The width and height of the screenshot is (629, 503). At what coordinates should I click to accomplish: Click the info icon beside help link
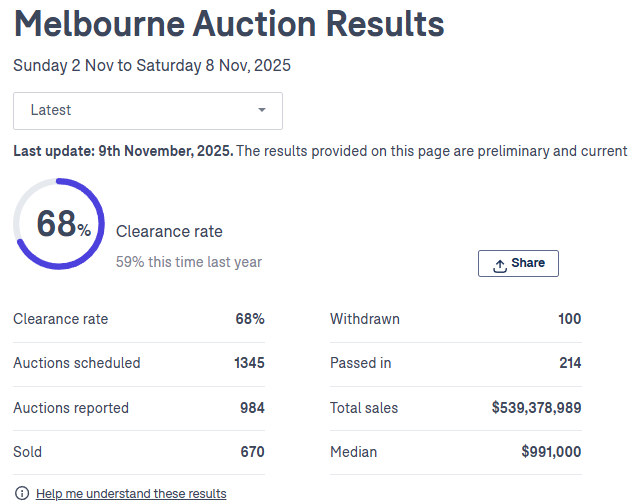click(21, 493)
